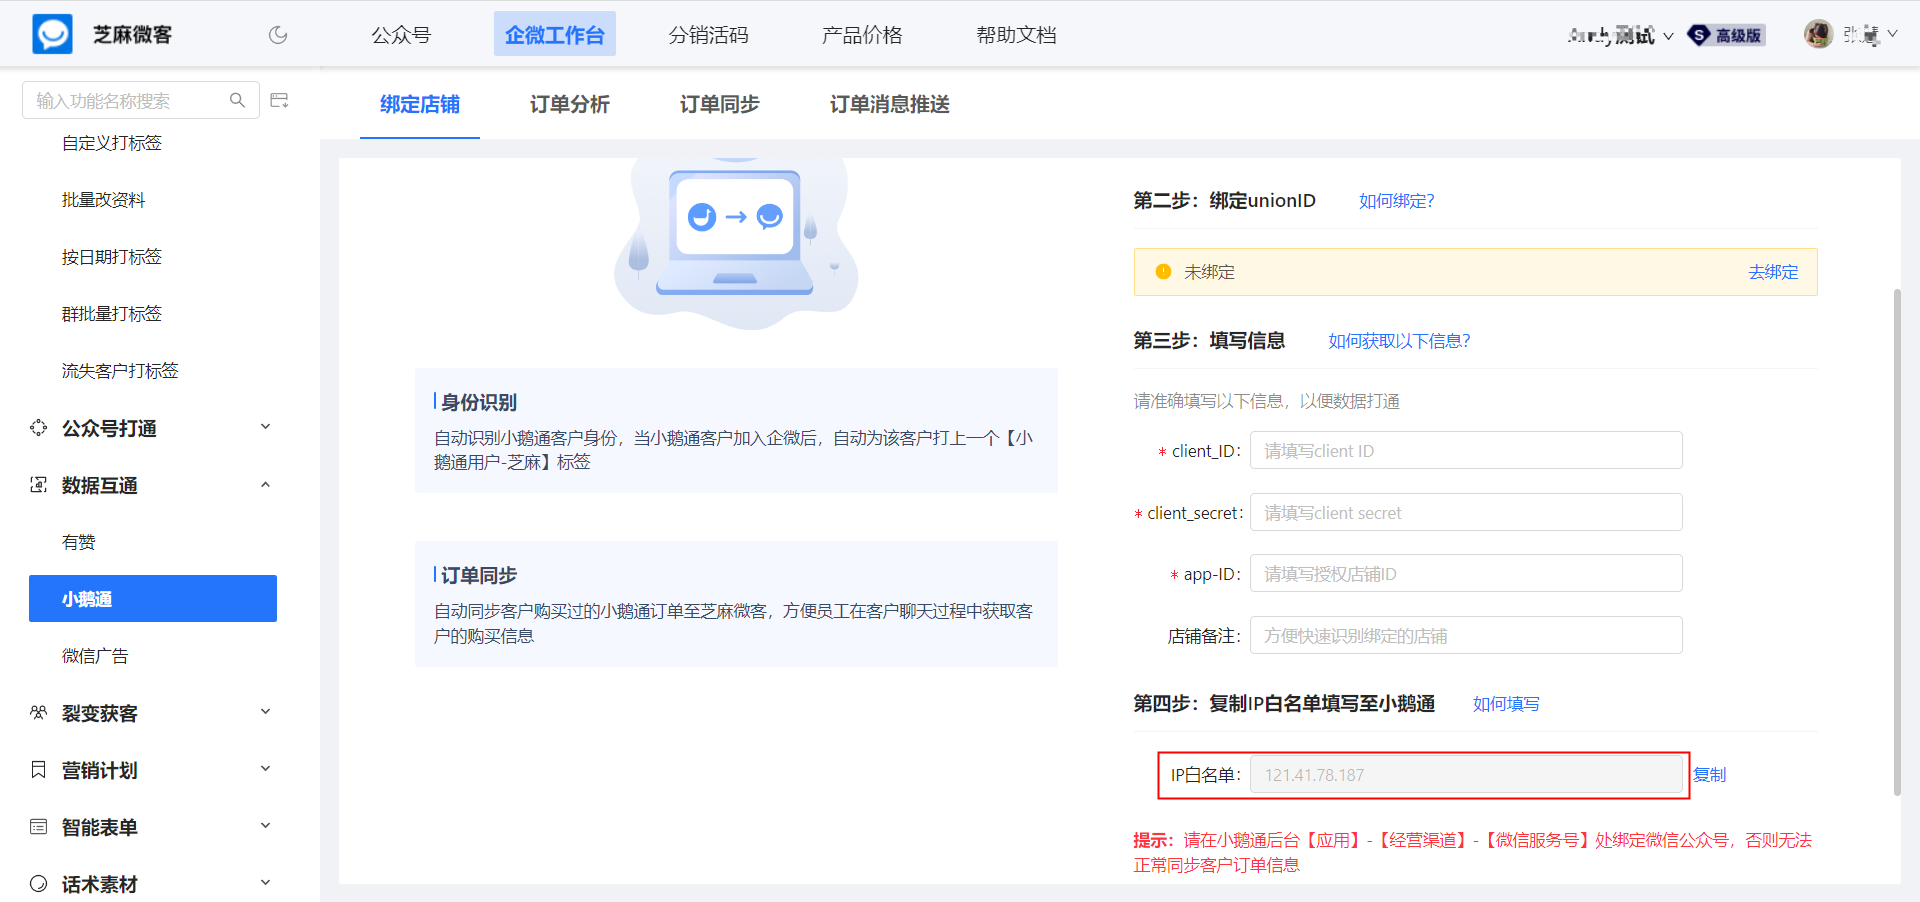Viewport: 1920px width, 902px height.
Task: Click the 话术素材 sidebar icon
Action: (39, 884)
